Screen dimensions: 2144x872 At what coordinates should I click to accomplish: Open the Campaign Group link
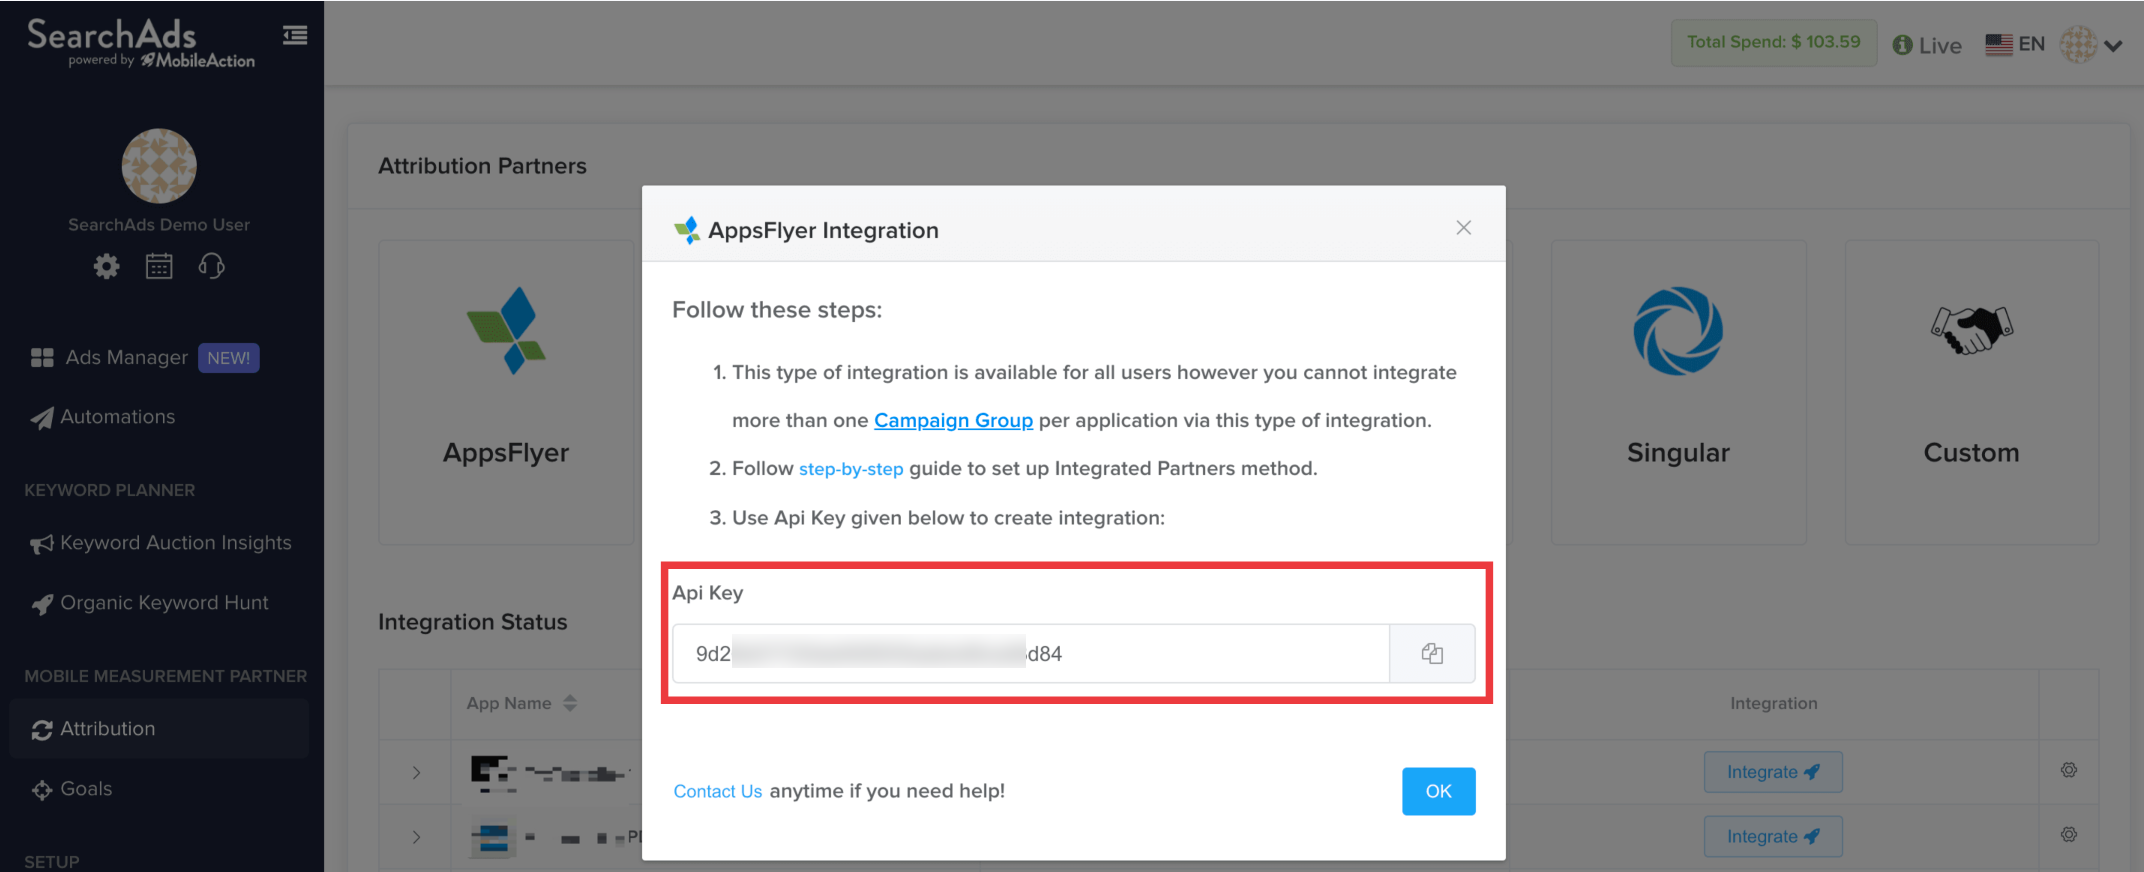(953, 420)
